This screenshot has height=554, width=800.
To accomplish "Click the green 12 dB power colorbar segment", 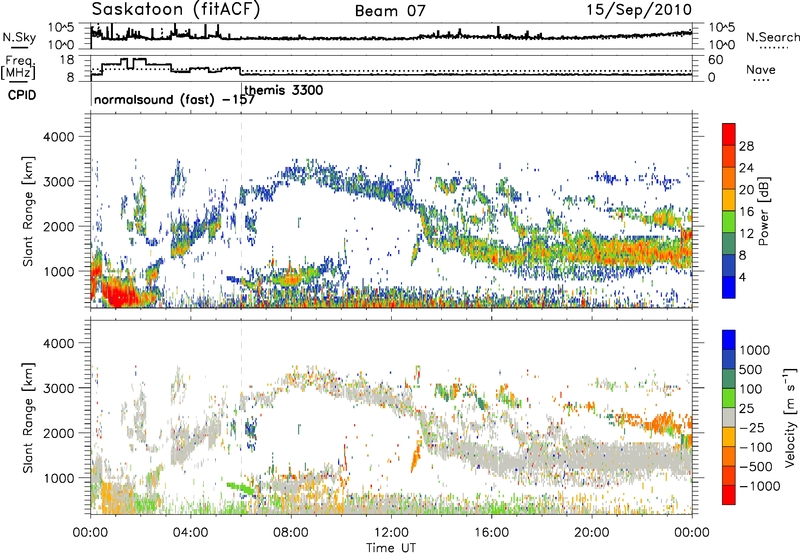I will 729,222.
